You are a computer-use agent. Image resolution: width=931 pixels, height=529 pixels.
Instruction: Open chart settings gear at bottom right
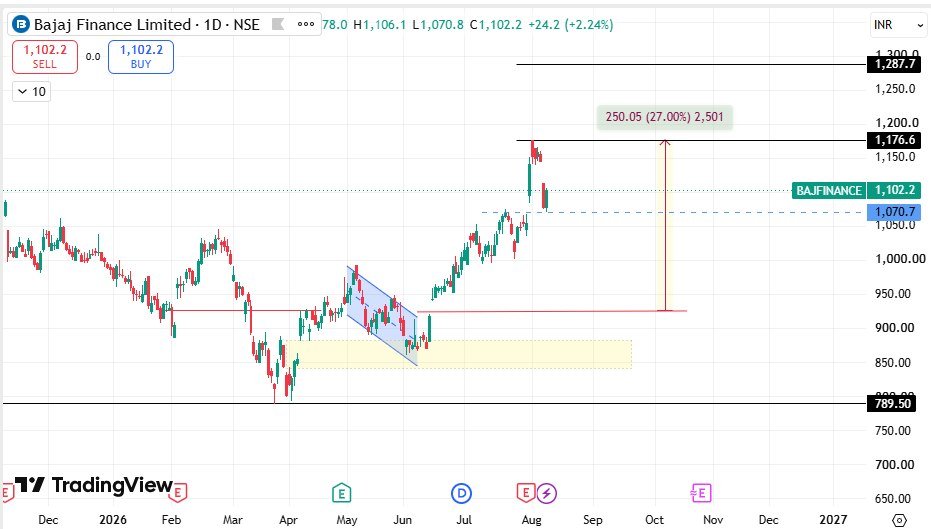click(x=900, y=520)
